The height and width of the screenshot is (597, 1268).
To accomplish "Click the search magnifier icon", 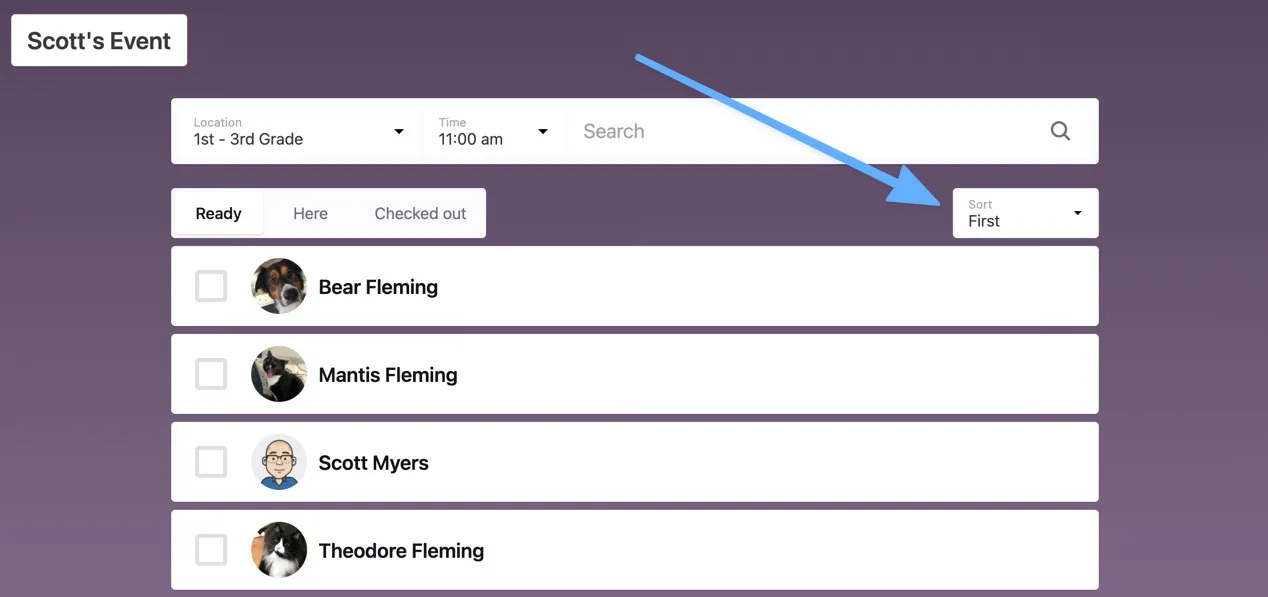I will click(x=1060, y=131).
